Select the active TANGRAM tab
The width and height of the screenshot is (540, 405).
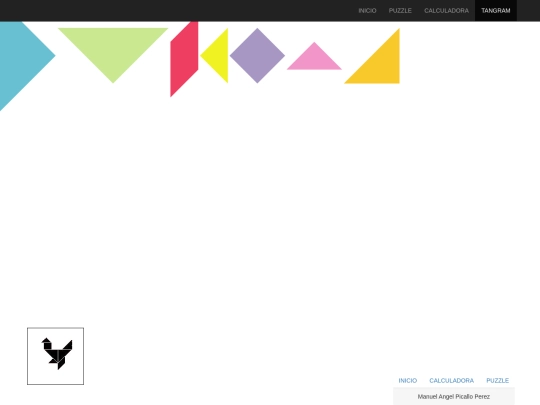click(496, 11)
